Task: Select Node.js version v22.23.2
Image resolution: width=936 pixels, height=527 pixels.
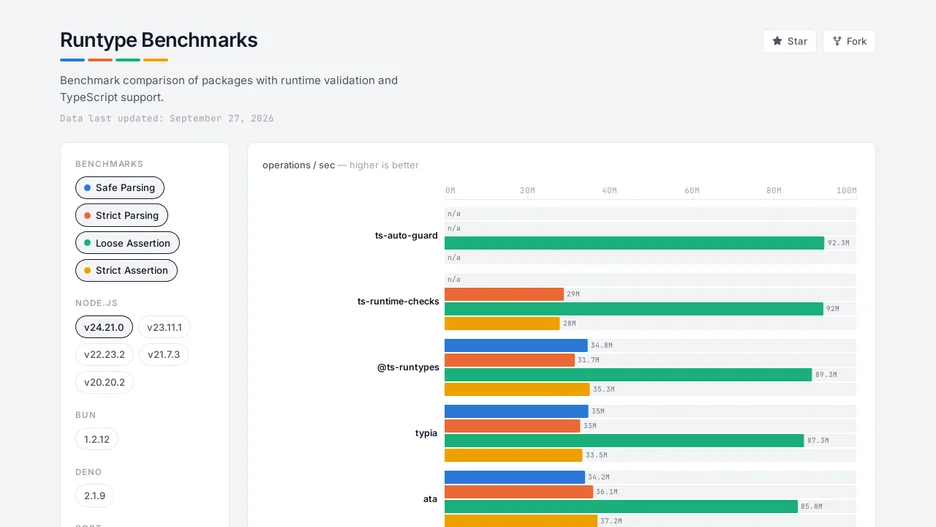Action: coord(104,355)
